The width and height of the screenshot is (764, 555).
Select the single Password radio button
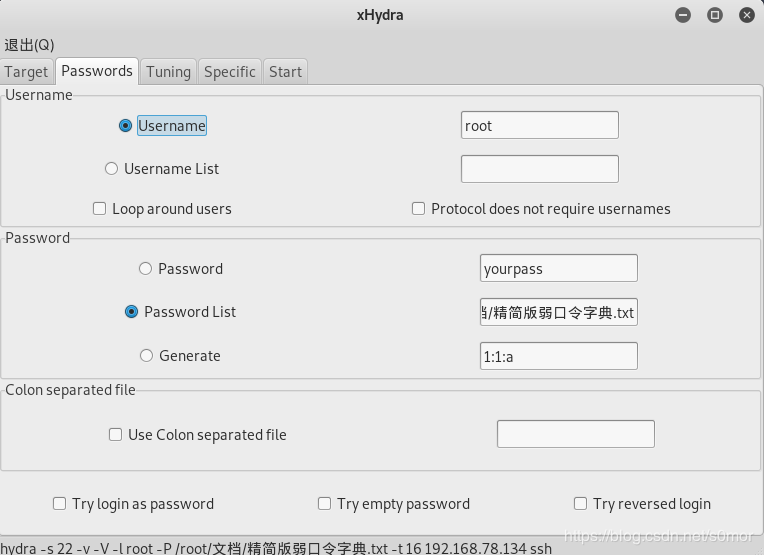(146, 268)
